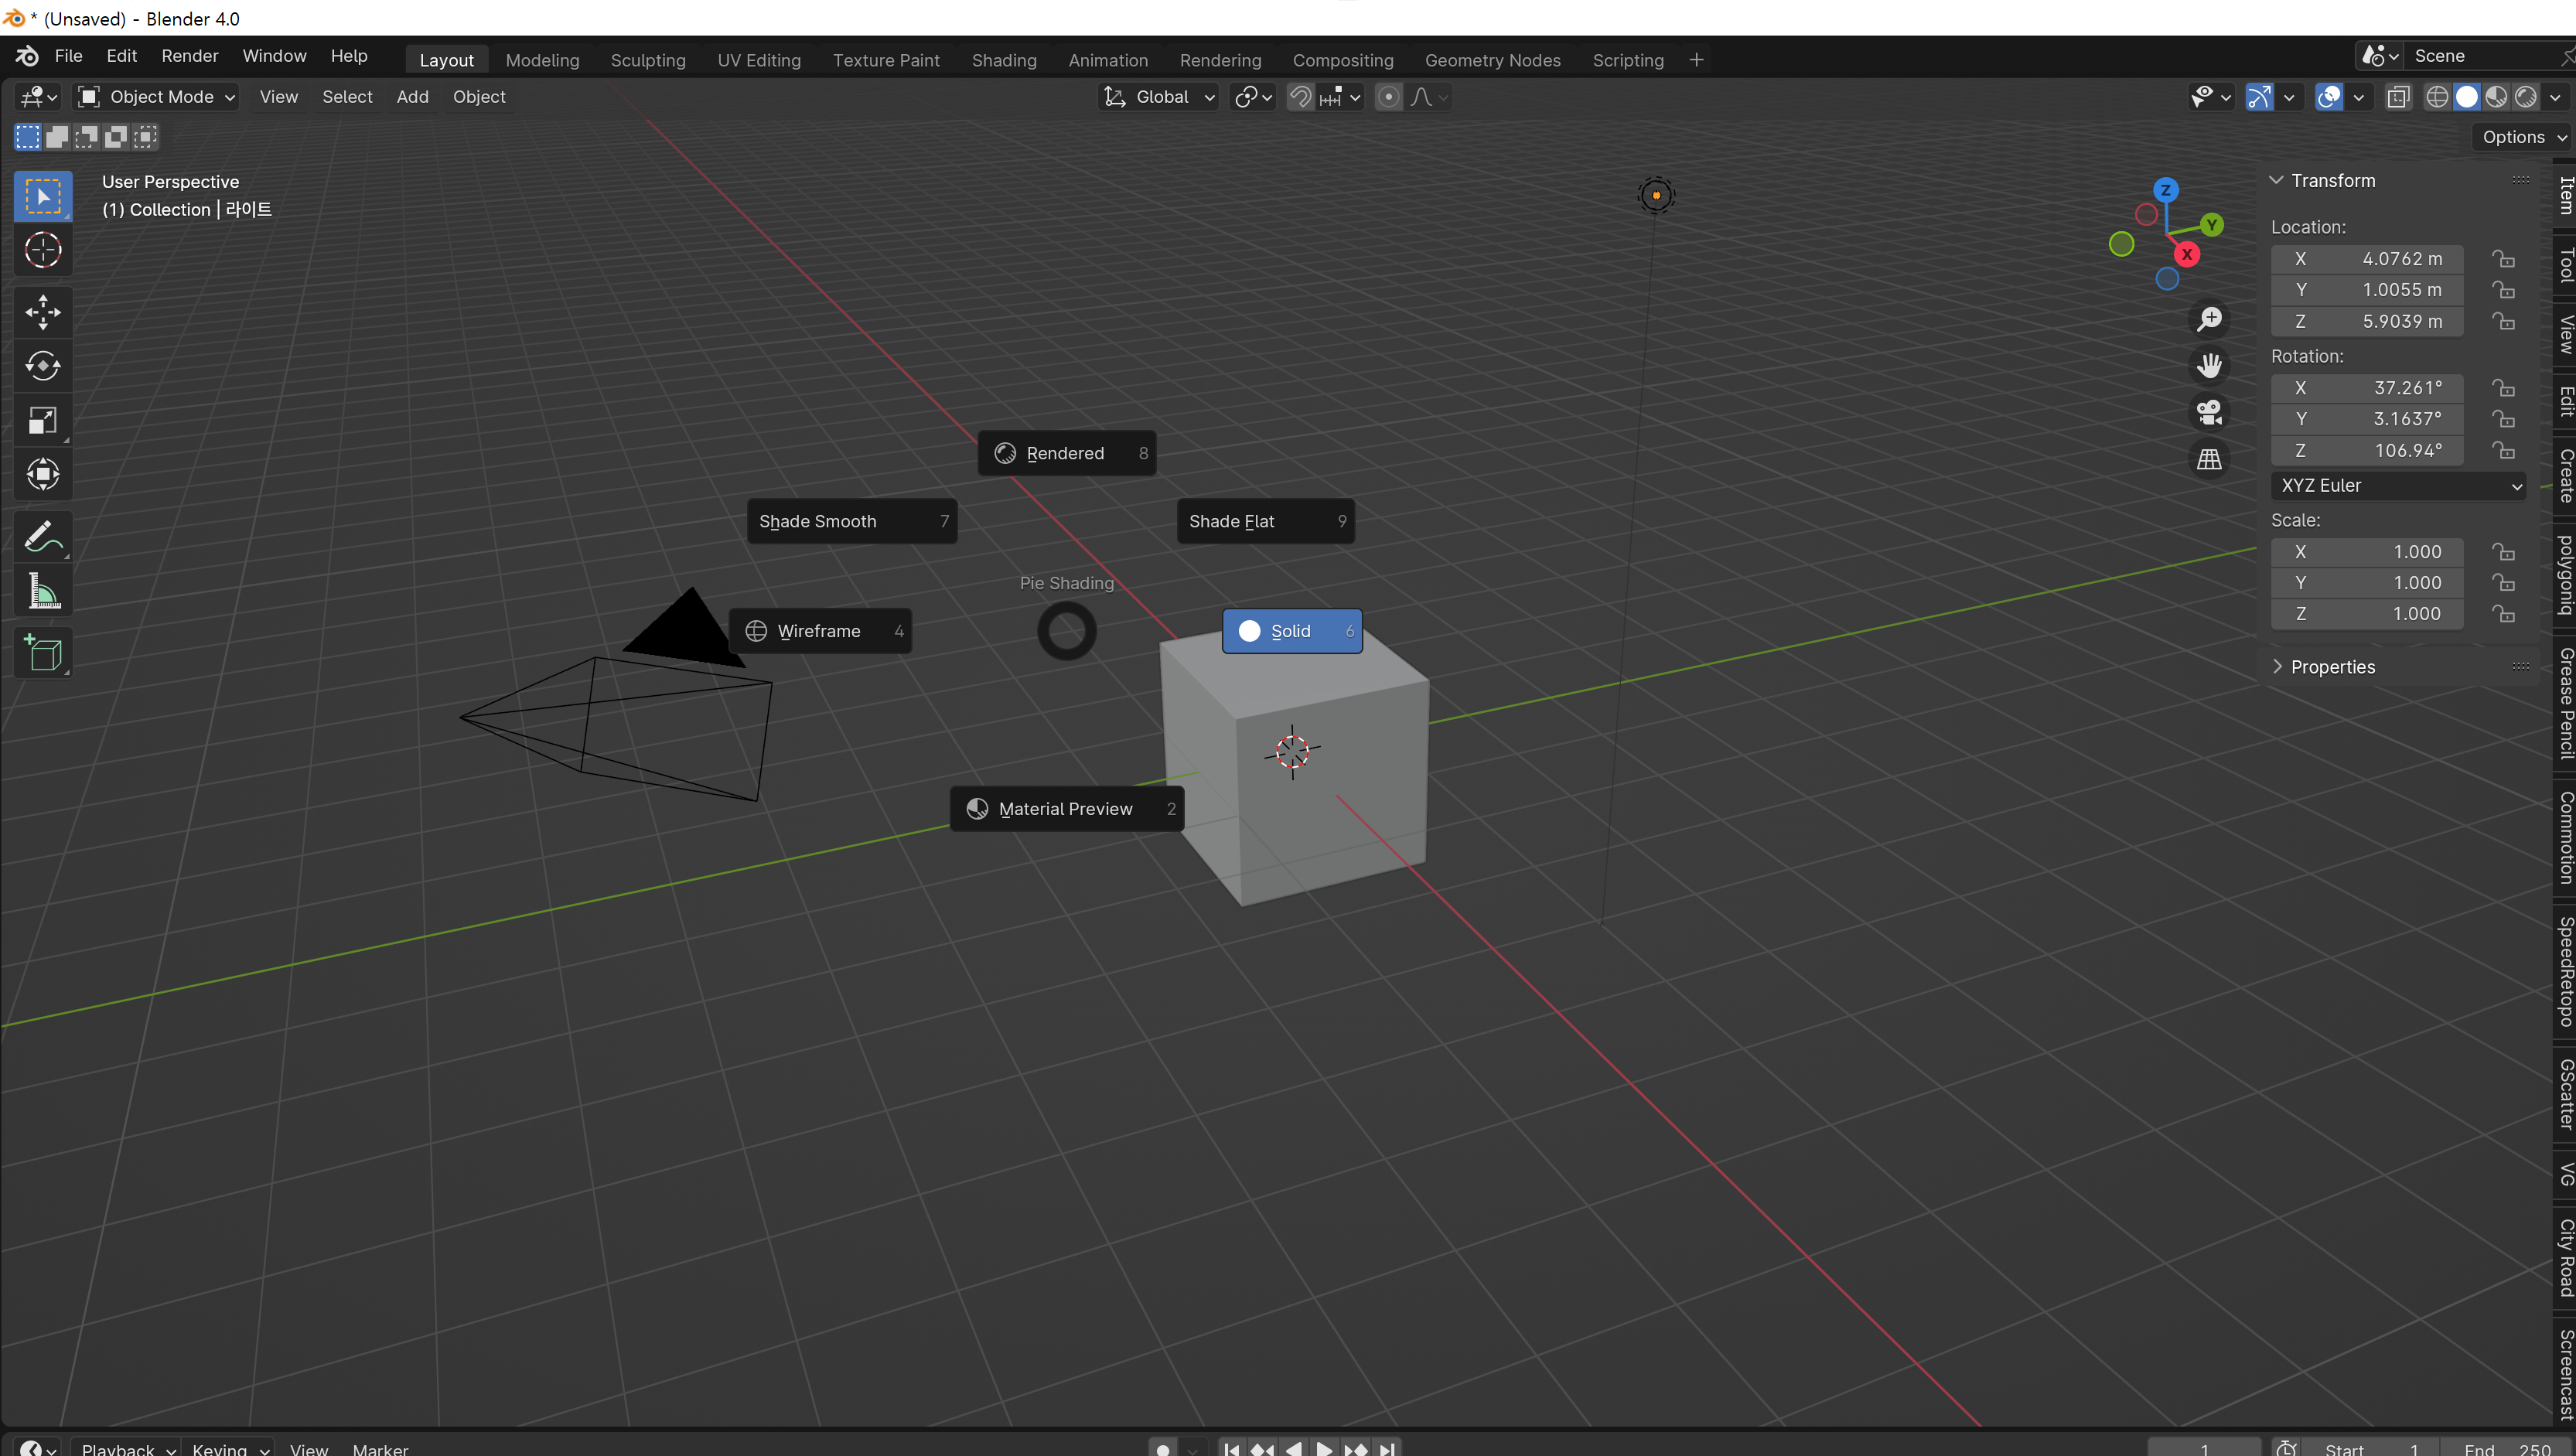Collapse the Transform panel

point(2277,181)
